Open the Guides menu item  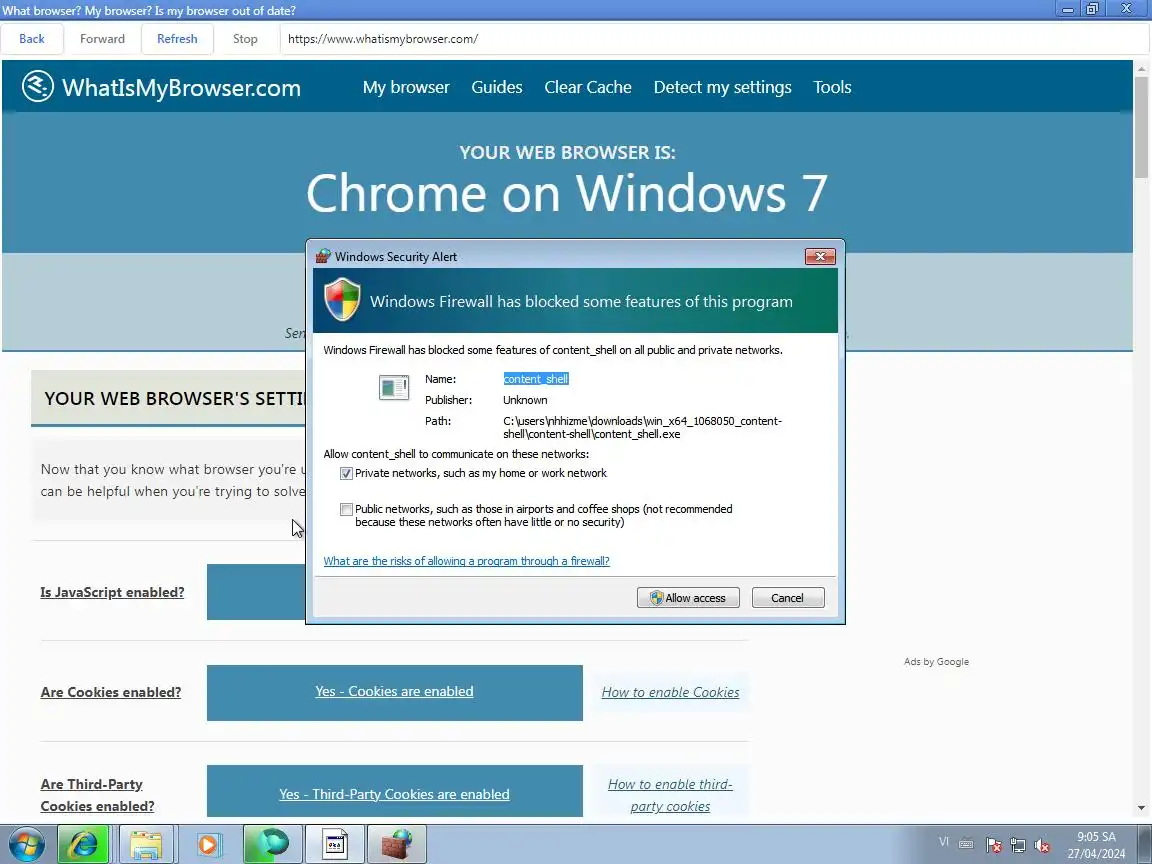pyautogui.click(x=497, y=87)
